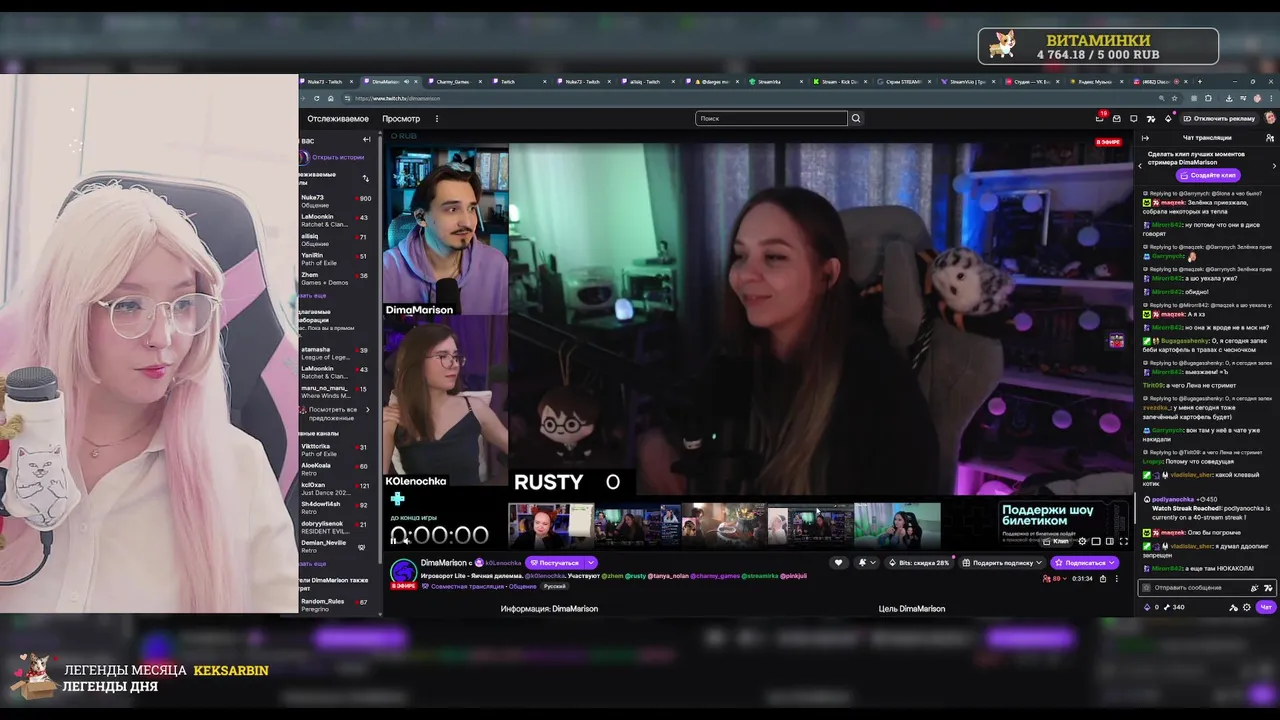Viewport: 1280px width, 720px height.
Task: Open the chat community users icon
Action: (x=1272, y=138)
